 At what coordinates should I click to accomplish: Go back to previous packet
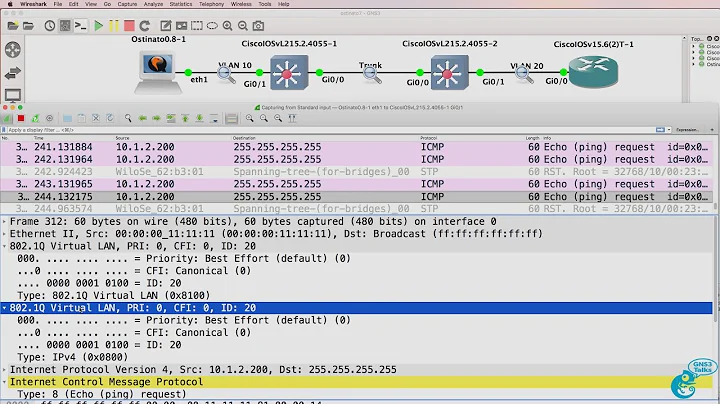tap(142, 118)
